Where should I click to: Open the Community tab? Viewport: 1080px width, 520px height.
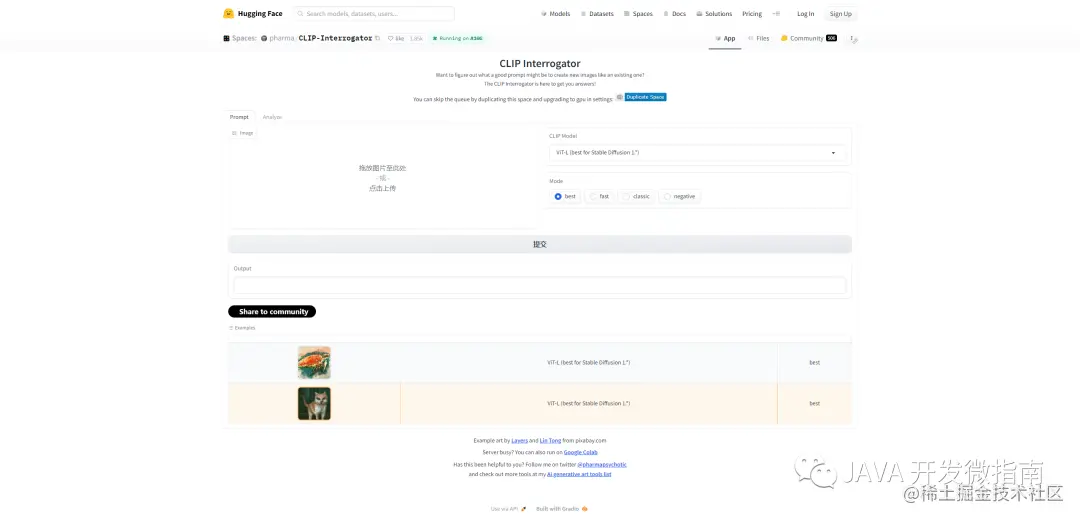click(809, 39)
